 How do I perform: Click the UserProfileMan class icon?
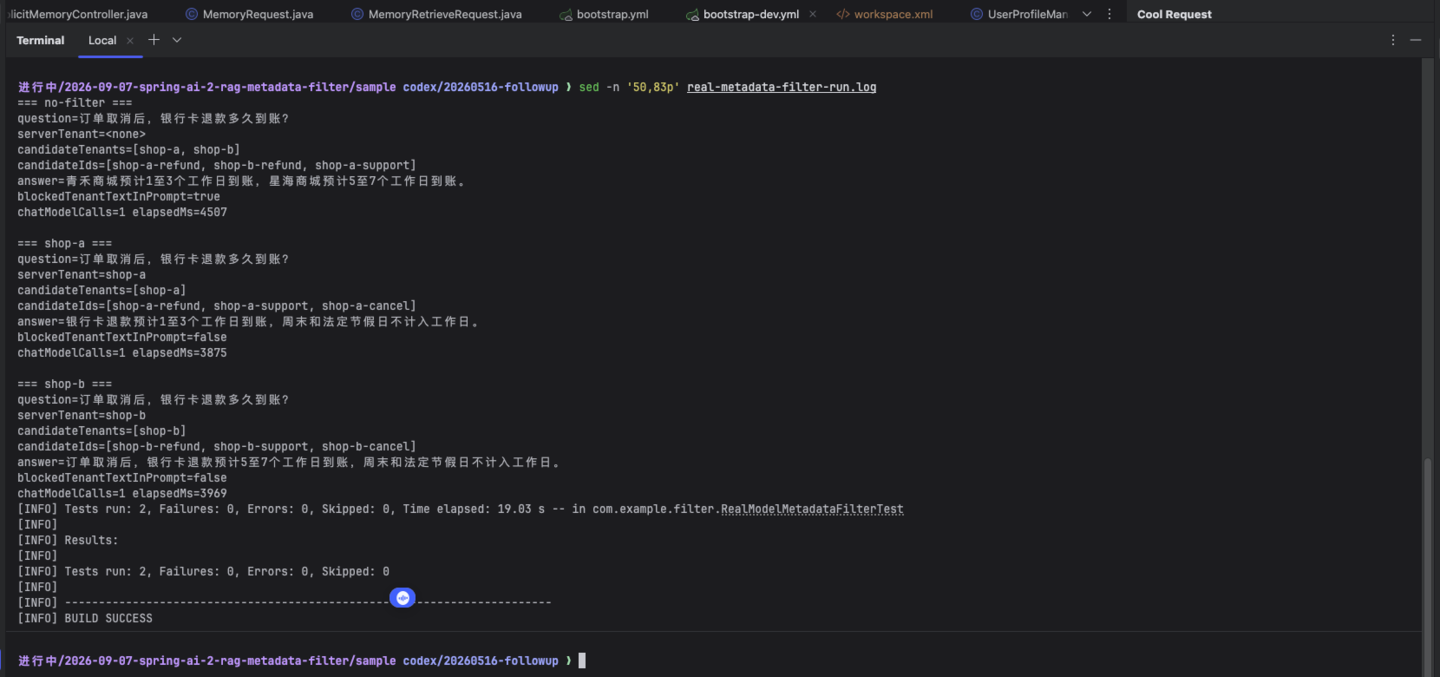pyautogui.click(x=977, y=14)
